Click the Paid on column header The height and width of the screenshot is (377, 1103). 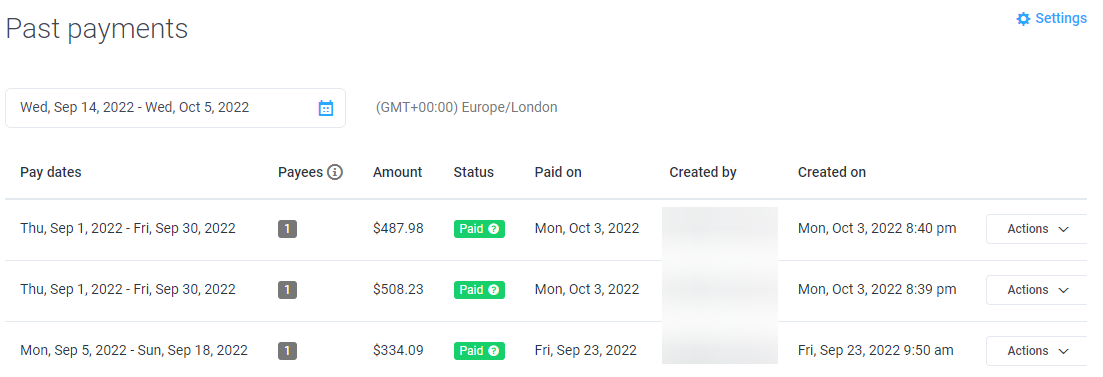click(558, 172)
